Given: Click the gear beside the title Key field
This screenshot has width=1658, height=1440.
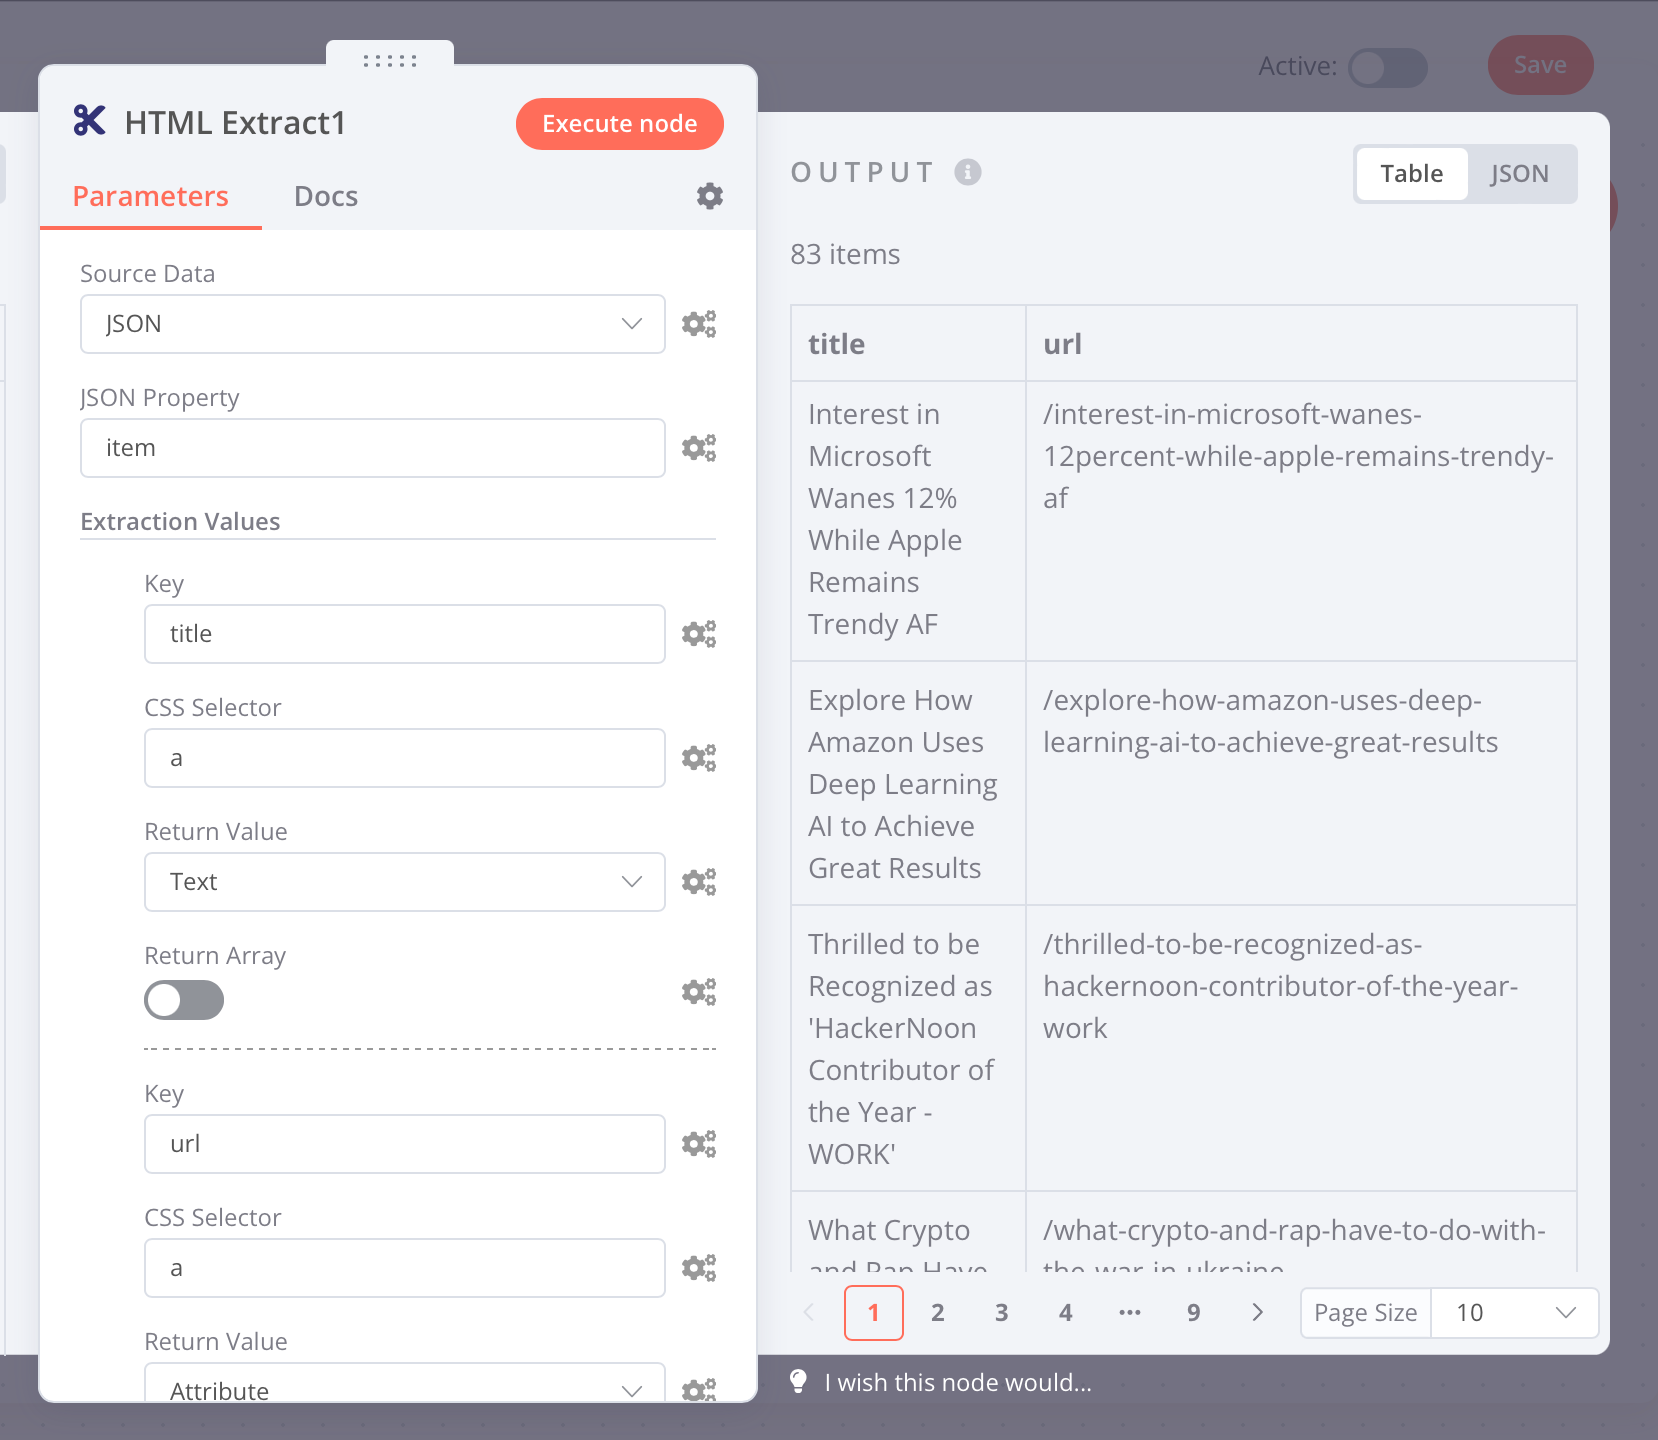Looking at the screenshot, I should point(698,633).
